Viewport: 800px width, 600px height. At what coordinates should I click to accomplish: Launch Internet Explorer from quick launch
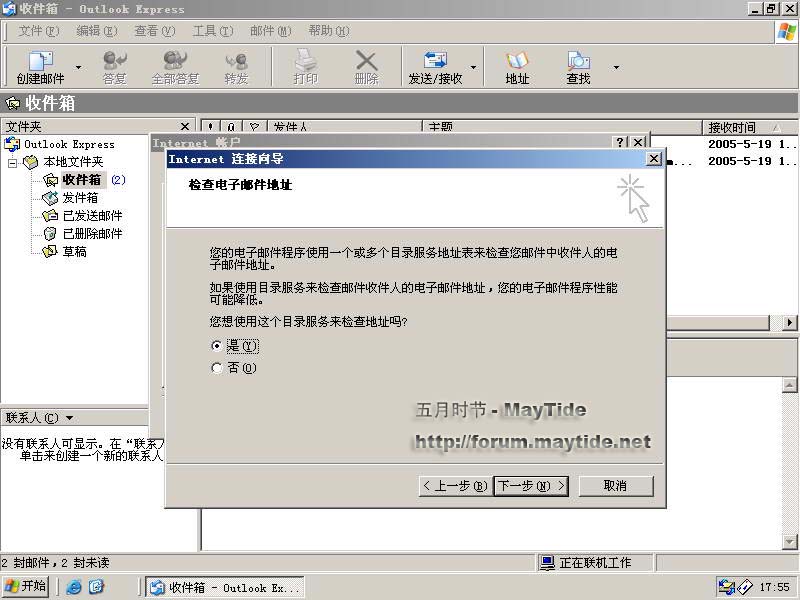(x=74, y=587)
